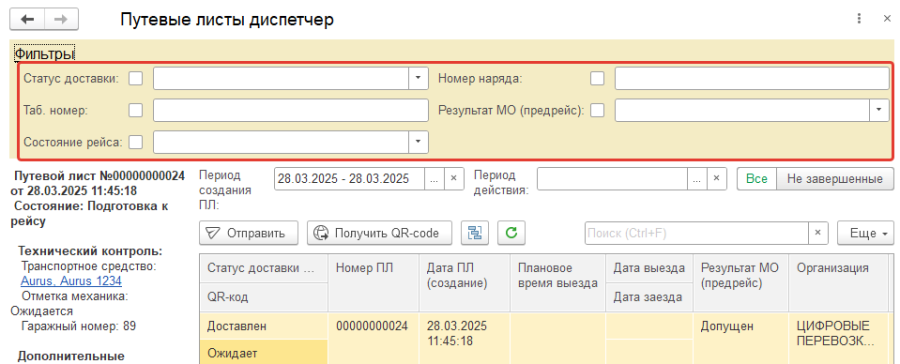Click the Организация column header
The width and height of the screenshot is (900, 364).
(x=839, y=283)
